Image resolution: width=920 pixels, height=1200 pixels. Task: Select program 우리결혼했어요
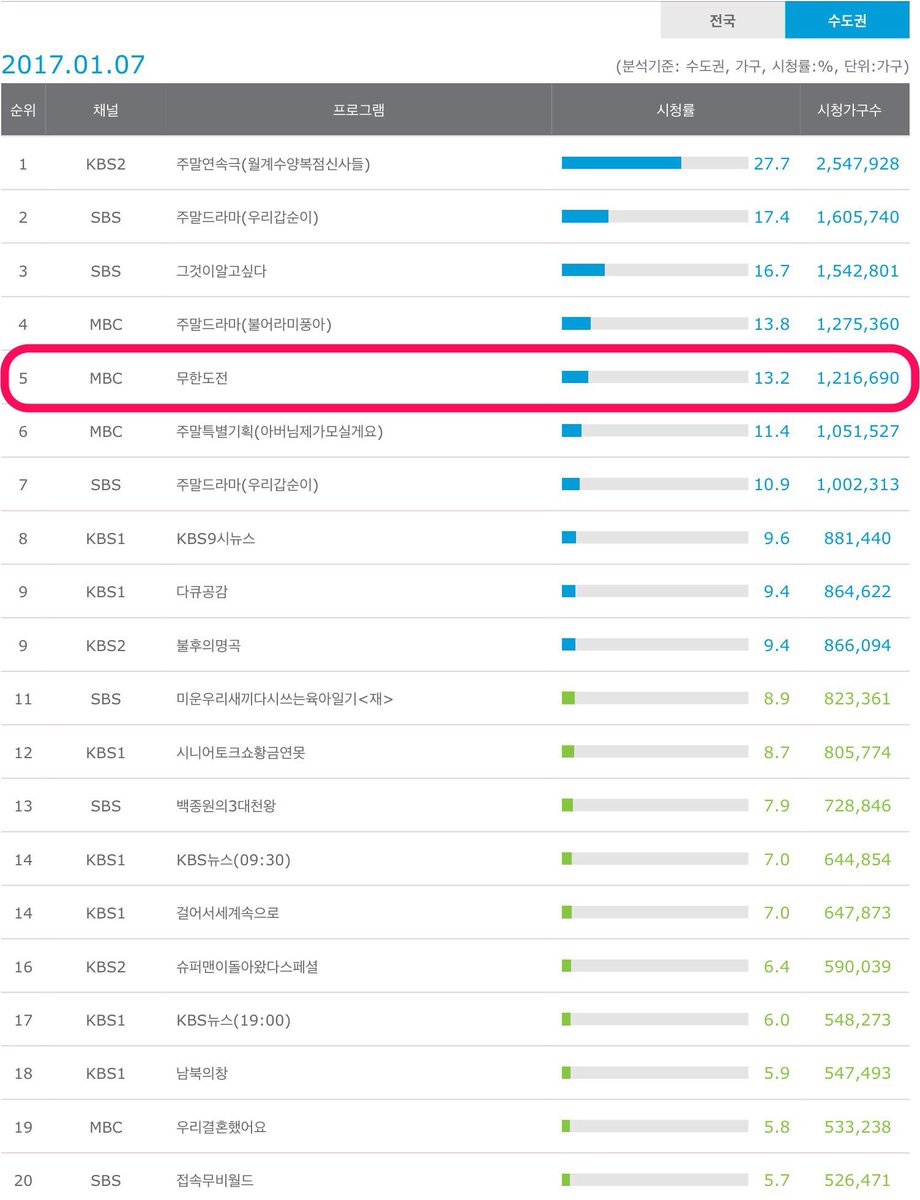[x=221, y=1127]
